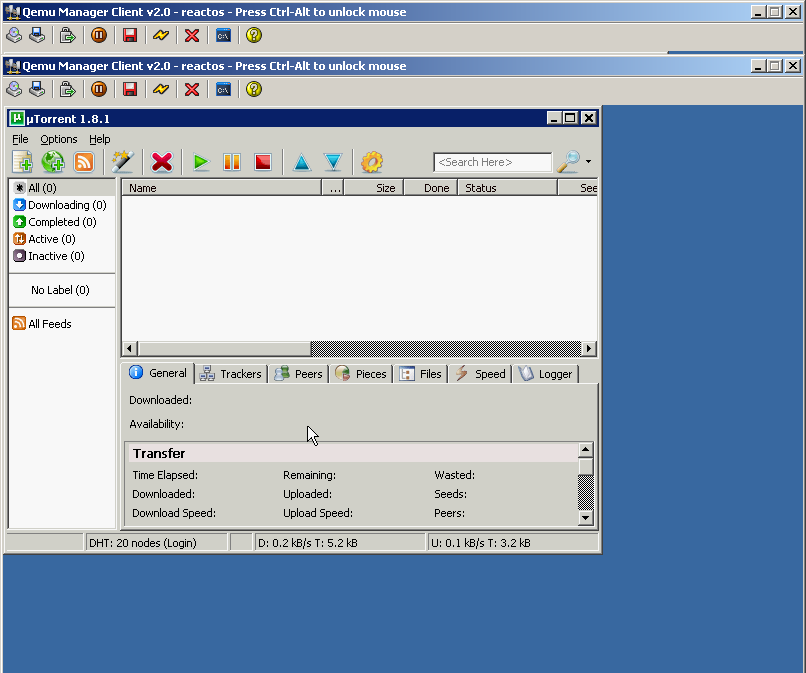
Task: Switch to the Logger tab
Action: pyautogui.click(x=545, y=374)
